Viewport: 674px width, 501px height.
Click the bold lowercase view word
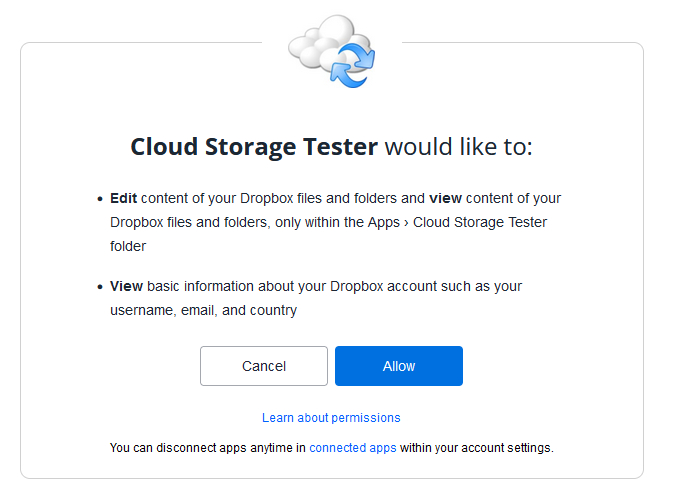tap(445, 198)
